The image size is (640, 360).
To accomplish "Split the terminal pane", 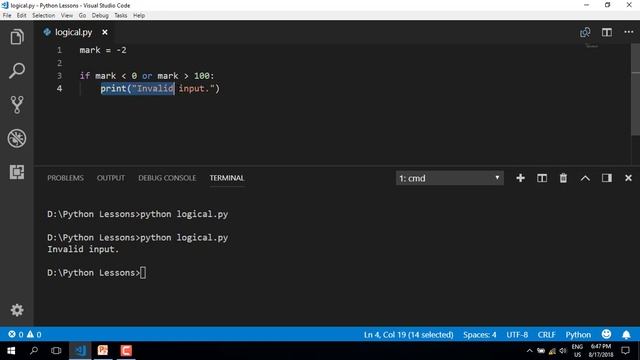I will pyautogui.click(x=542, y=178).
